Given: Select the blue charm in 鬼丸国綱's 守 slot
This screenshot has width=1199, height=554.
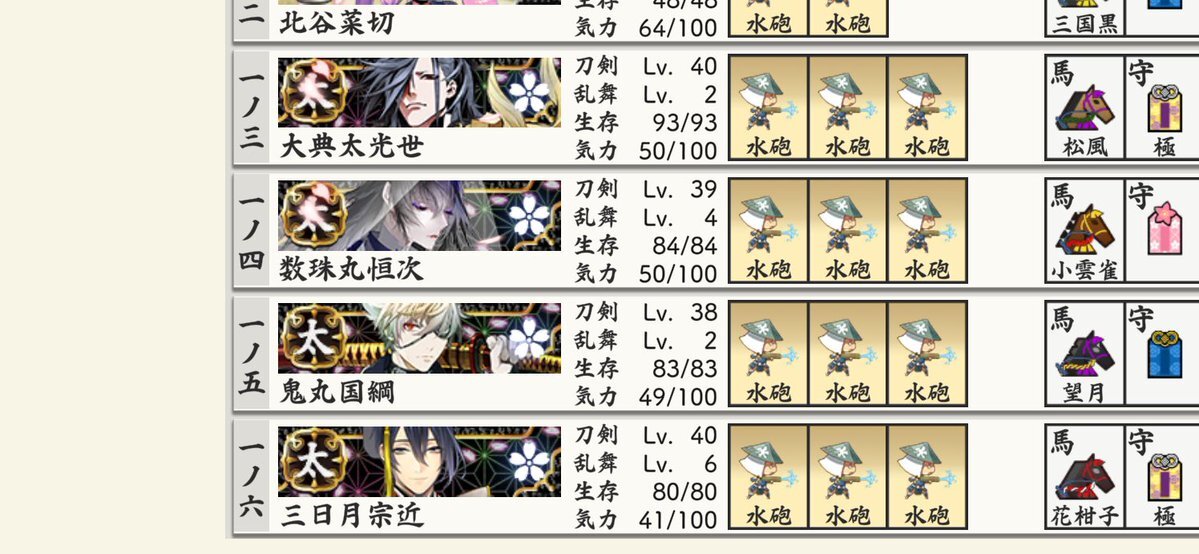Looking at the screenshot, I should pyautogui.click(x=1164, y=354).
